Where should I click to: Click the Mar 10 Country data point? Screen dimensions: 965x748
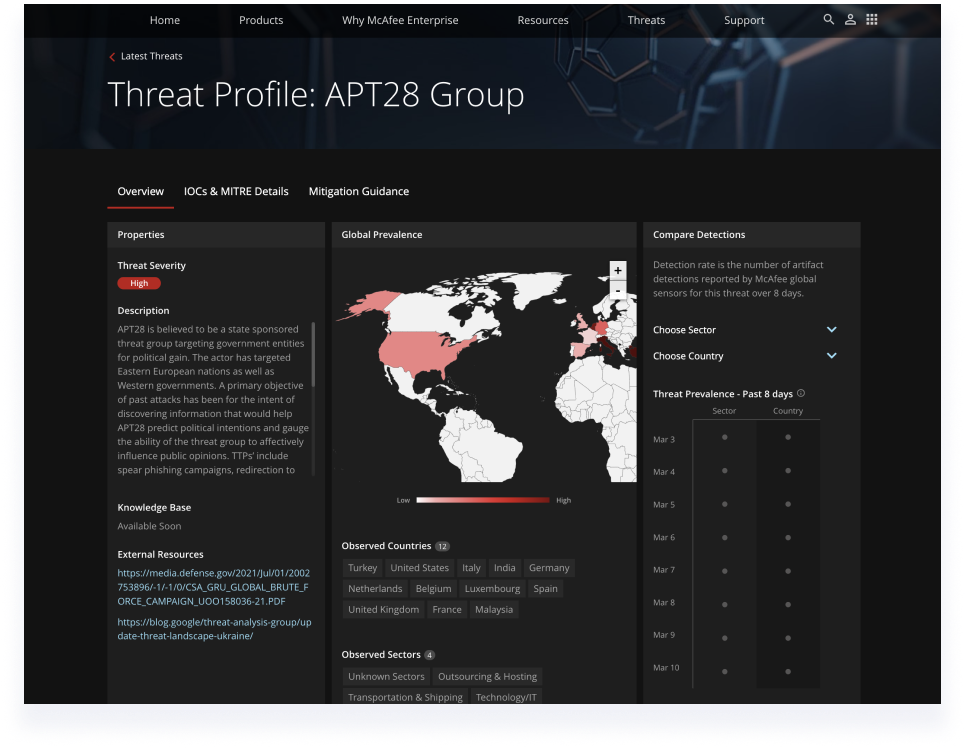(788, 672)
